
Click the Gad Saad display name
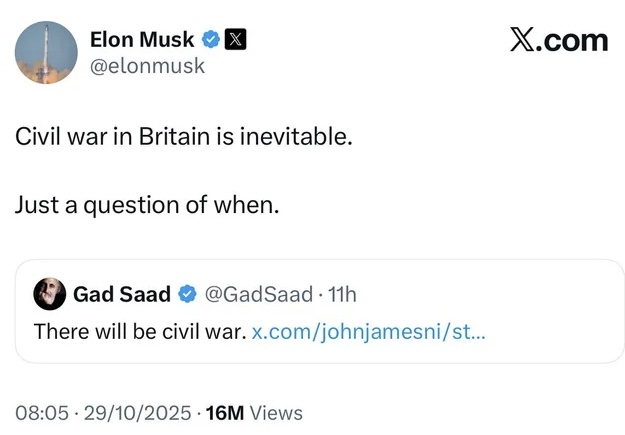pos(122,294)
